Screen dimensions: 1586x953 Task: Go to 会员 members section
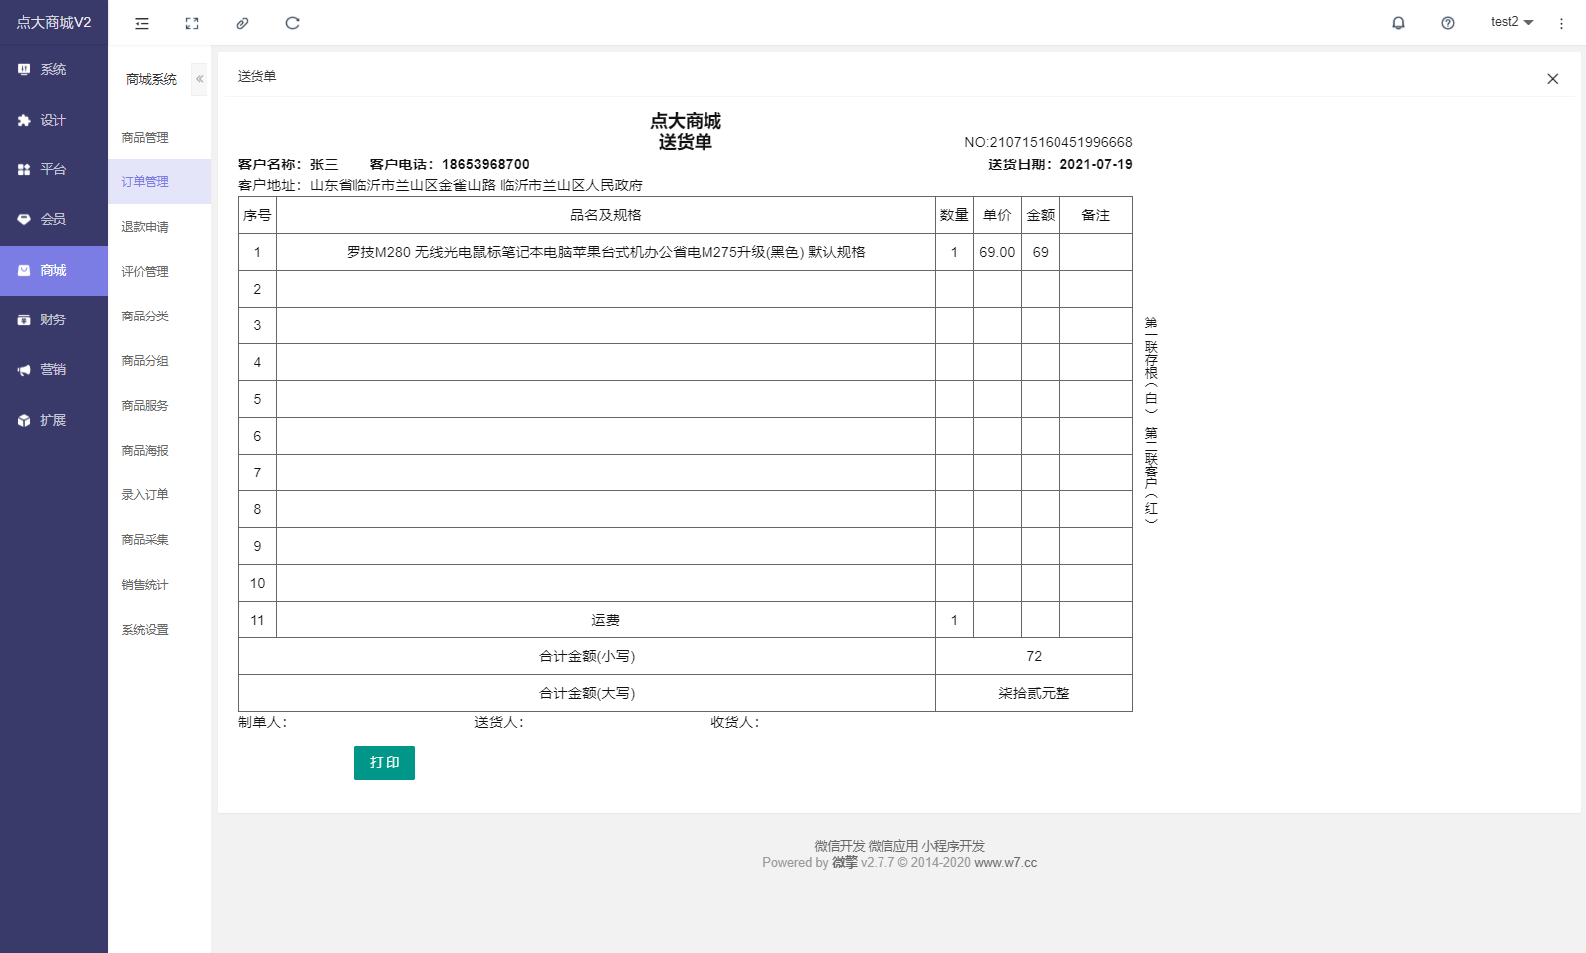[53, 219]
